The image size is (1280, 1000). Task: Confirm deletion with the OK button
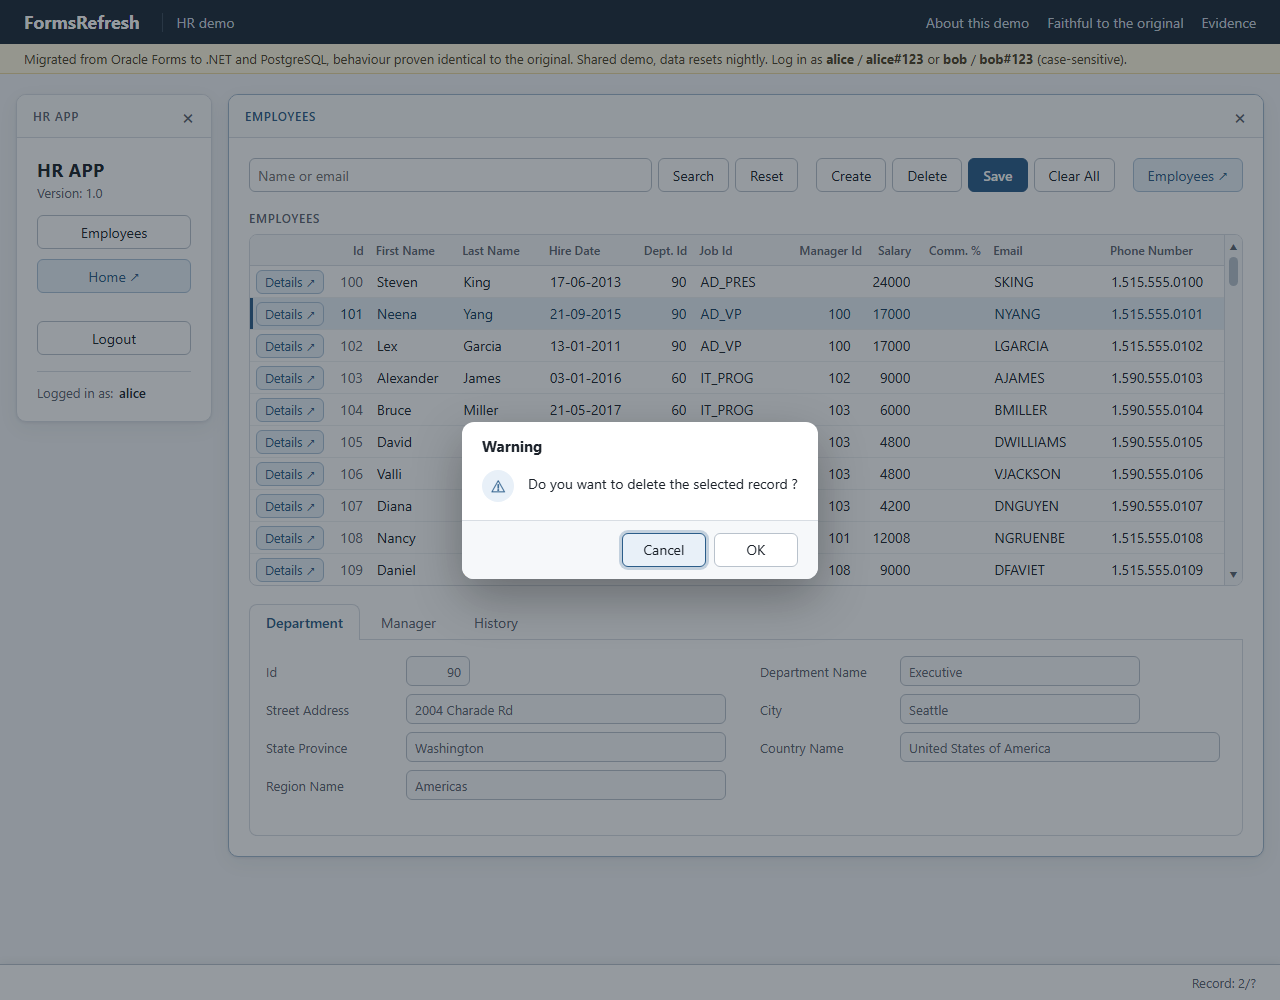(x=756, y=550)
